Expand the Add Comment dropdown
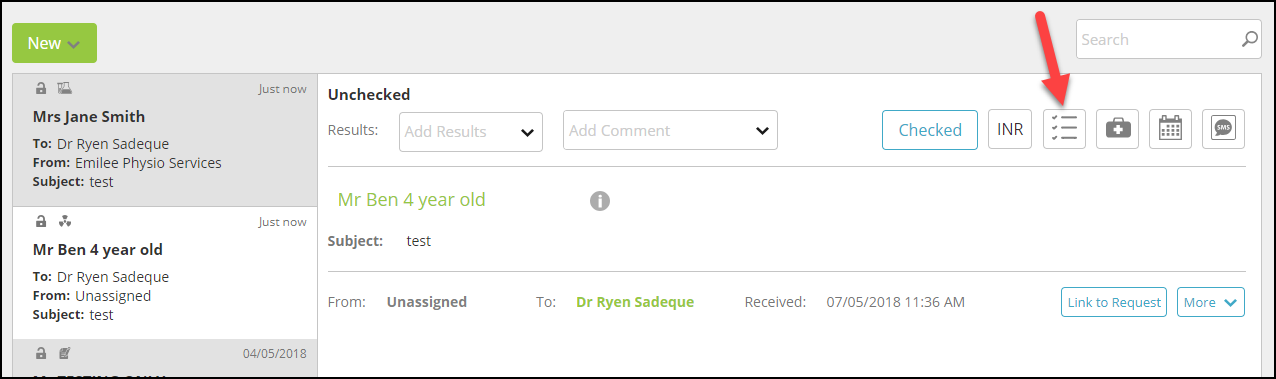This screenshot has height=379, width=1276. [670, 130]
